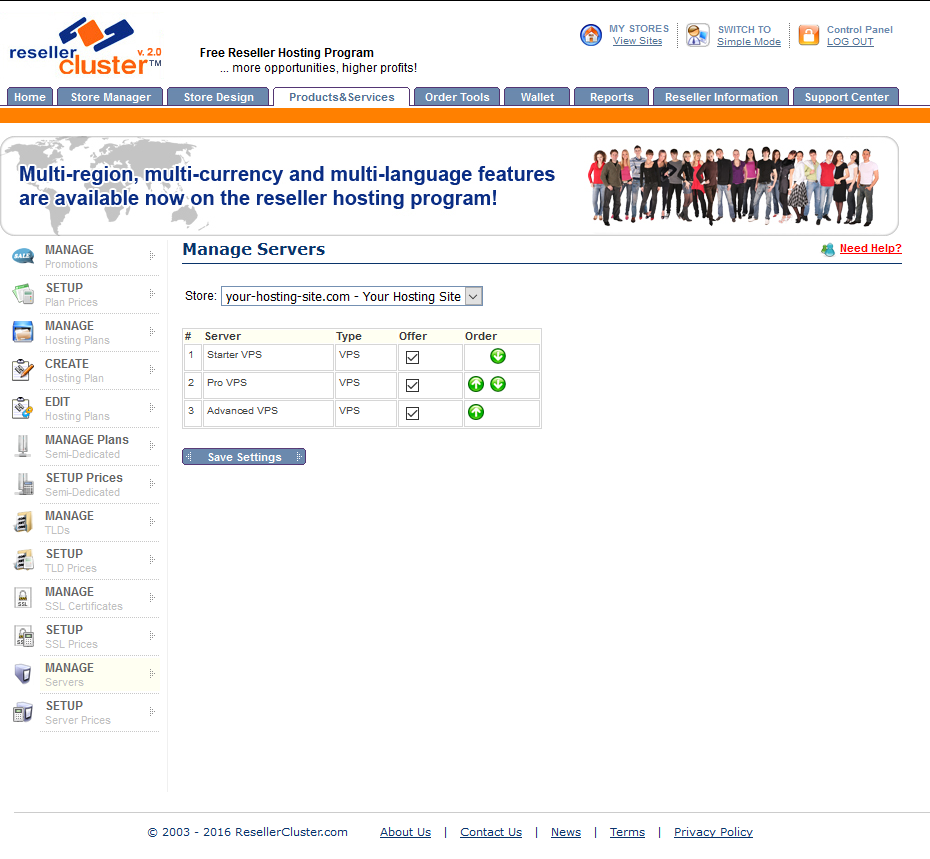Open the Privacy Policy footer link
Image resolution: width=930 pixels, height=859 pixels.
(x=713, y=832)
